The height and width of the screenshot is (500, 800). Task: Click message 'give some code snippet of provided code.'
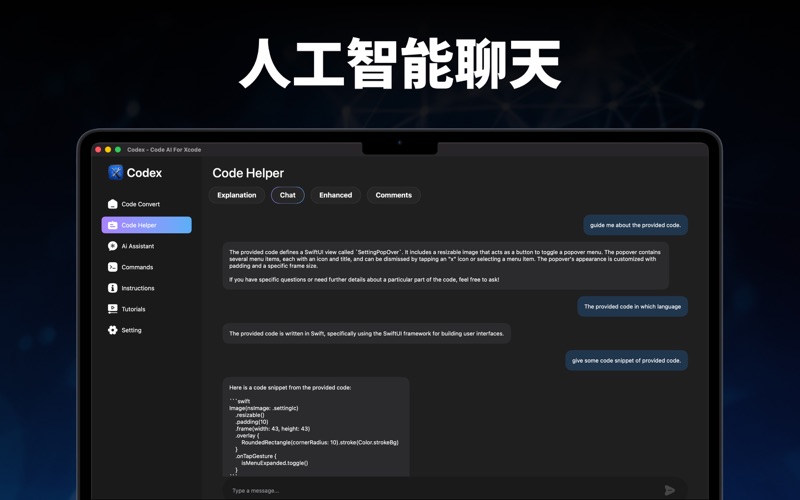(x=626, y=360)
